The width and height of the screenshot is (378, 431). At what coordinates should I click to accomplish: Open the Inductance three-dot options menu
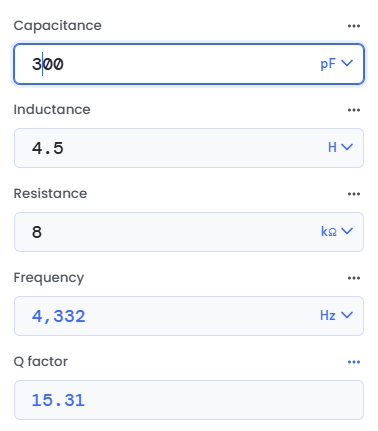[354, 110]
